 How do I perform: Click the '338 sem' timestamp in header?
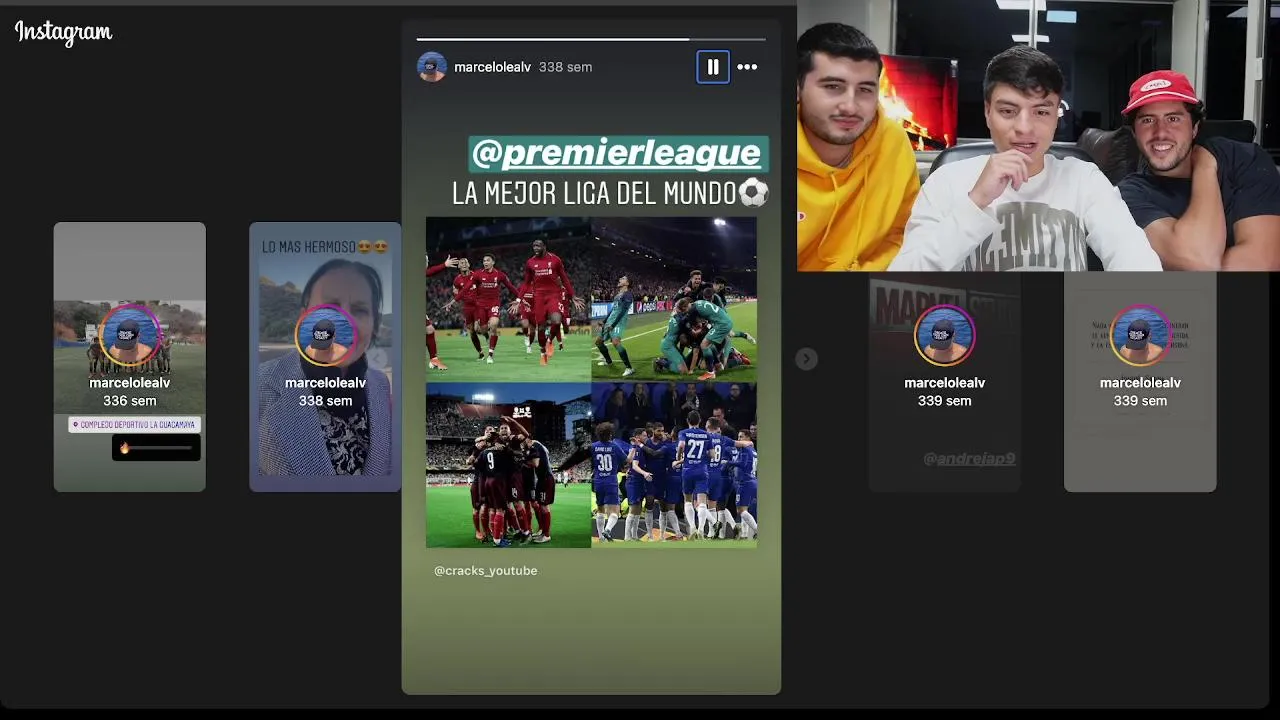click(565, 67)
